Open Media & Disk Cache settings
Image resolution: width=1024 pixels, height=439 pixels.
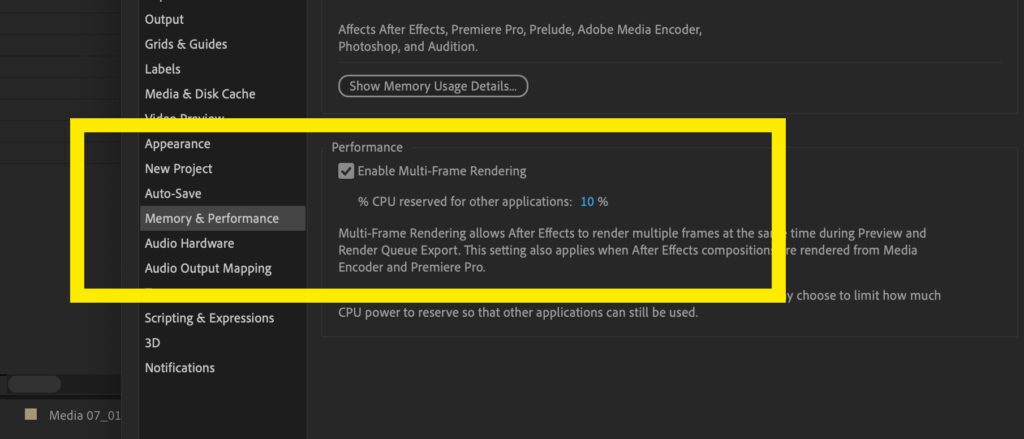point(200,94)
